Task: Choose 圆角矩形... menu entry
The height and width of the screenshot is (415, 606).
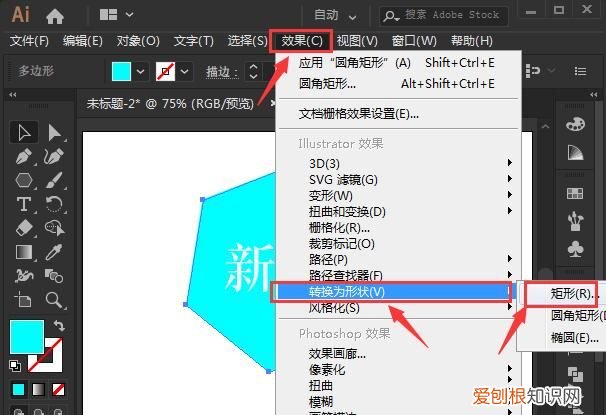Action: [x=398, y=83]
